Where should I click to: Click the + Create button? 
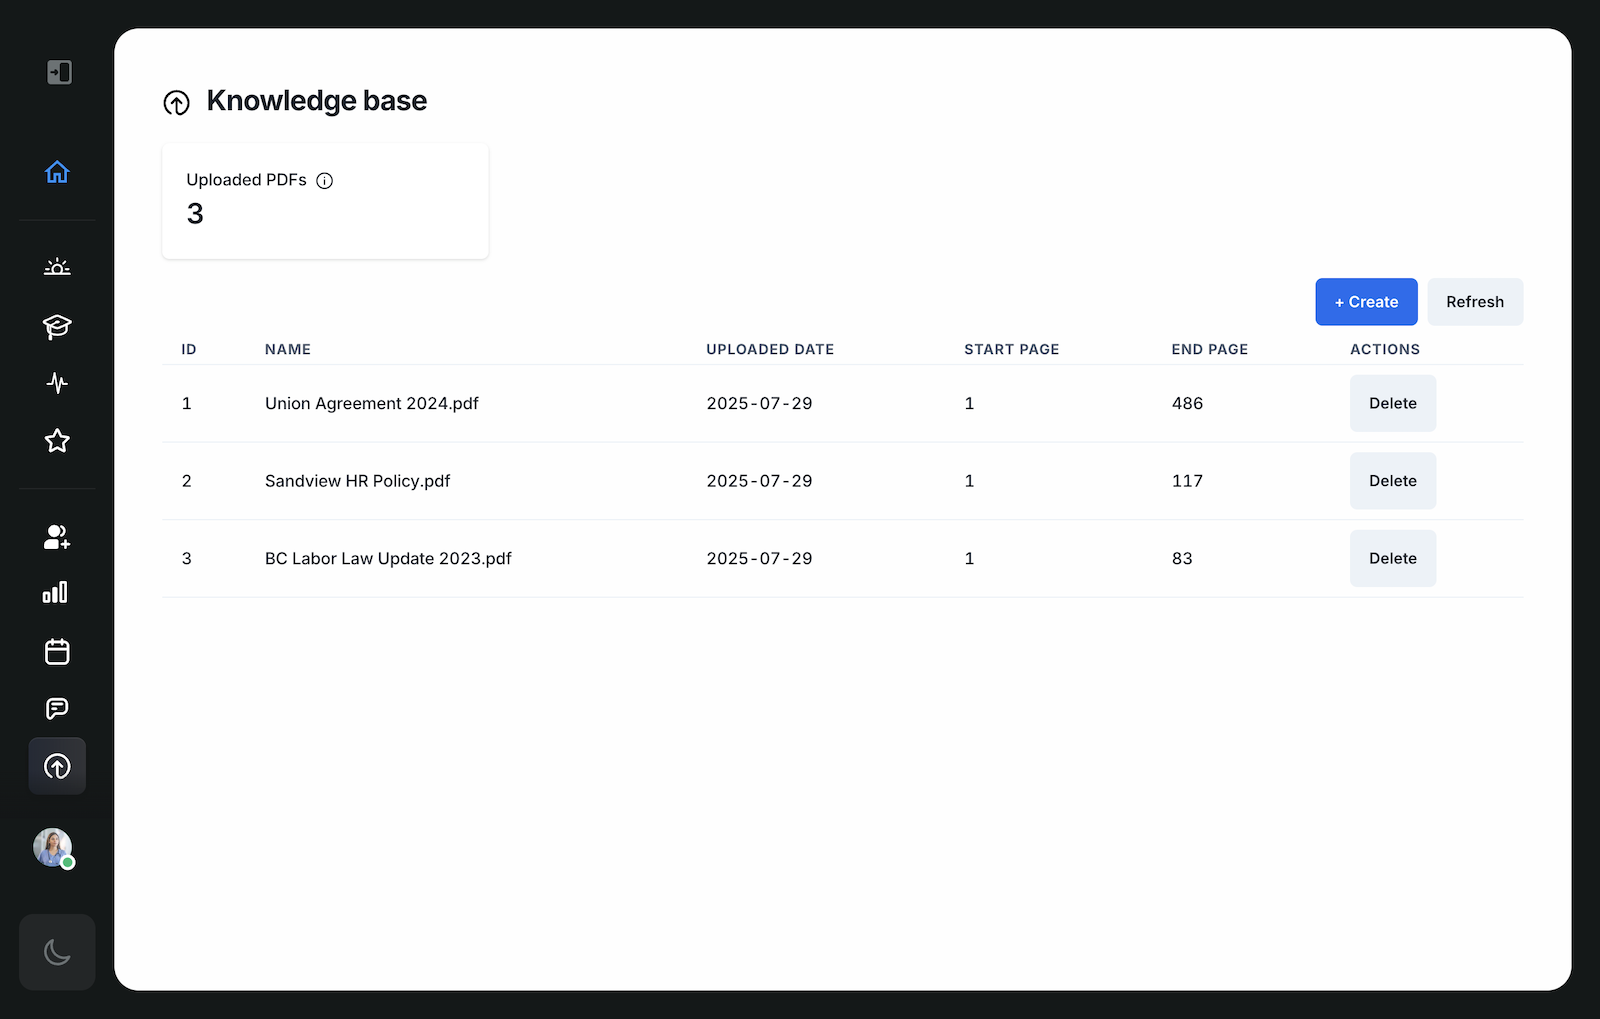(1366, 301)
